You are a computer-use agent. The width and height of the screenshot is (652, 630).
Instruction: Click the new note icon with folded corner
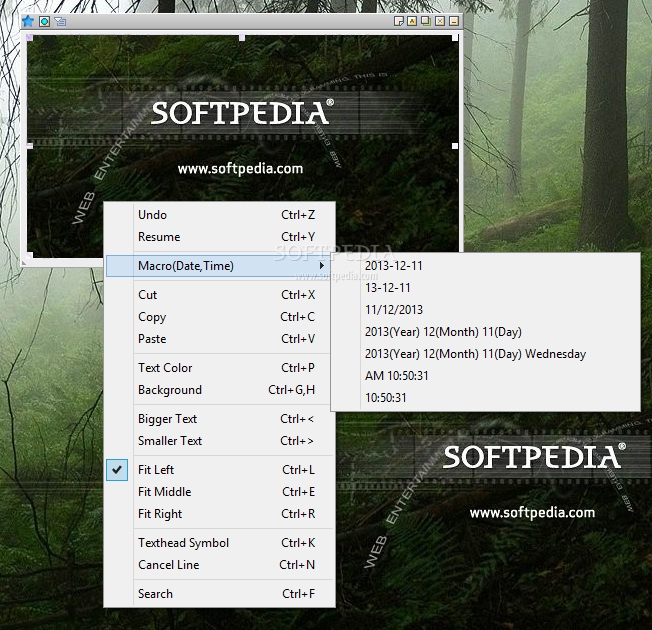(x=398, y=21)
